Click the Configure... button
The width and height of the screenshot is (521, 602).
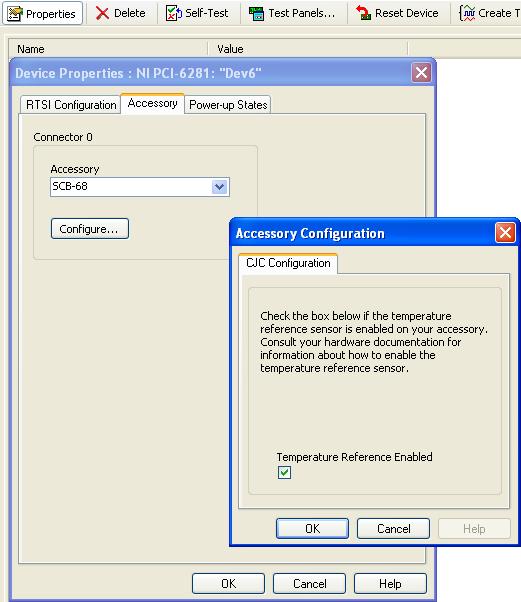[x=90, y=229]
